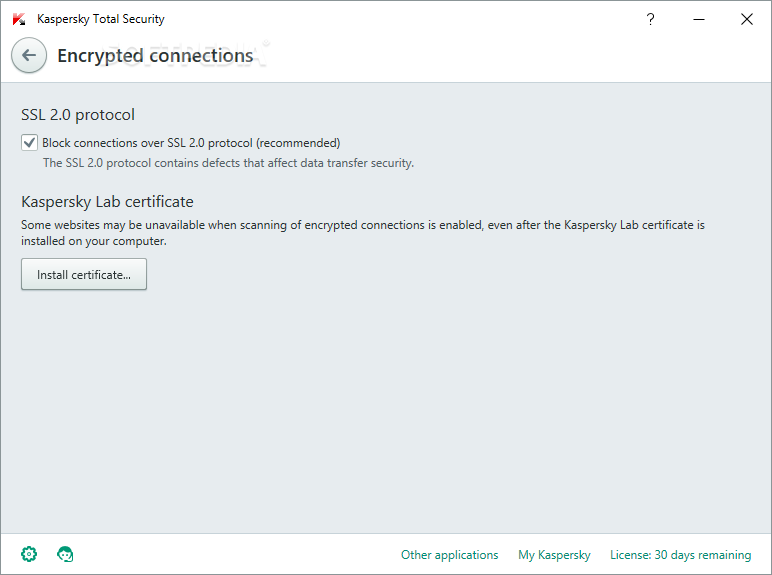Open settings via the gear icon

(29, 554)
